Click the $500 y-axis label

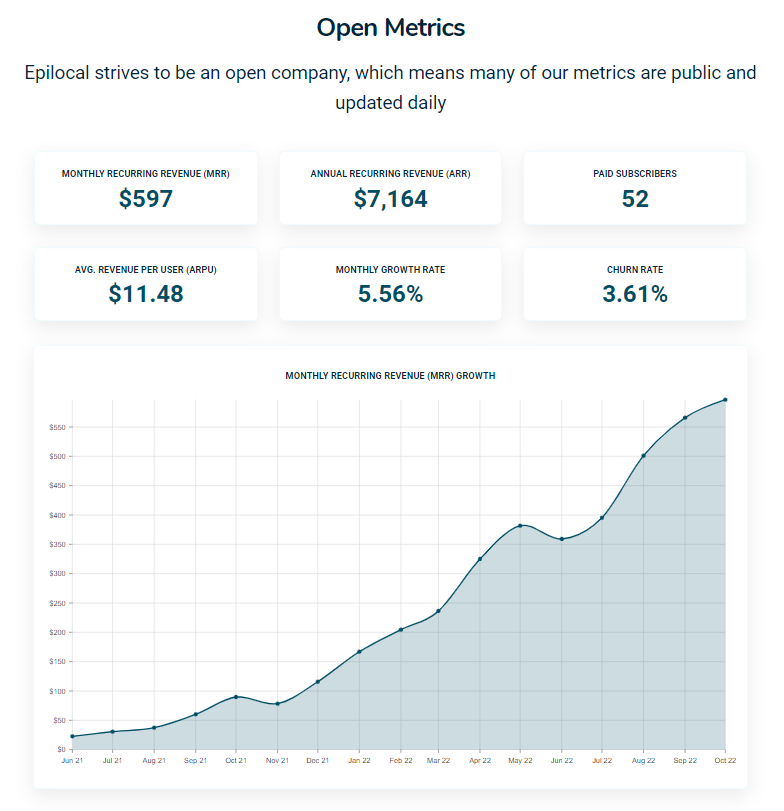(x=57, y=456)
